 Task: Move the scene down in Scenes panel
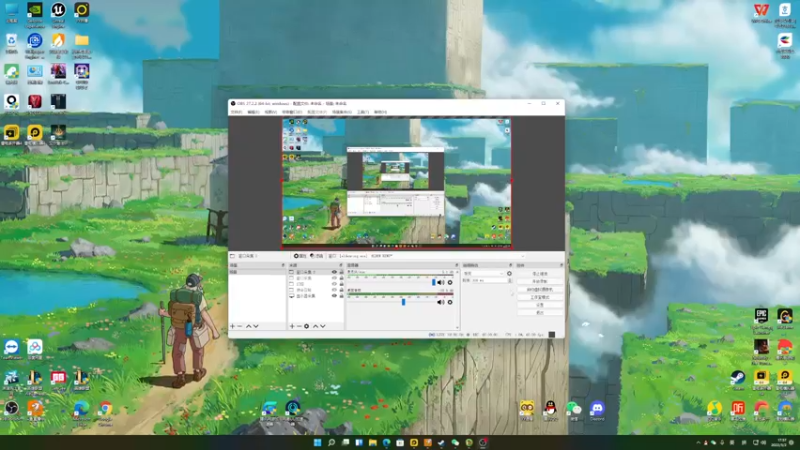click(x=256, y=326)
